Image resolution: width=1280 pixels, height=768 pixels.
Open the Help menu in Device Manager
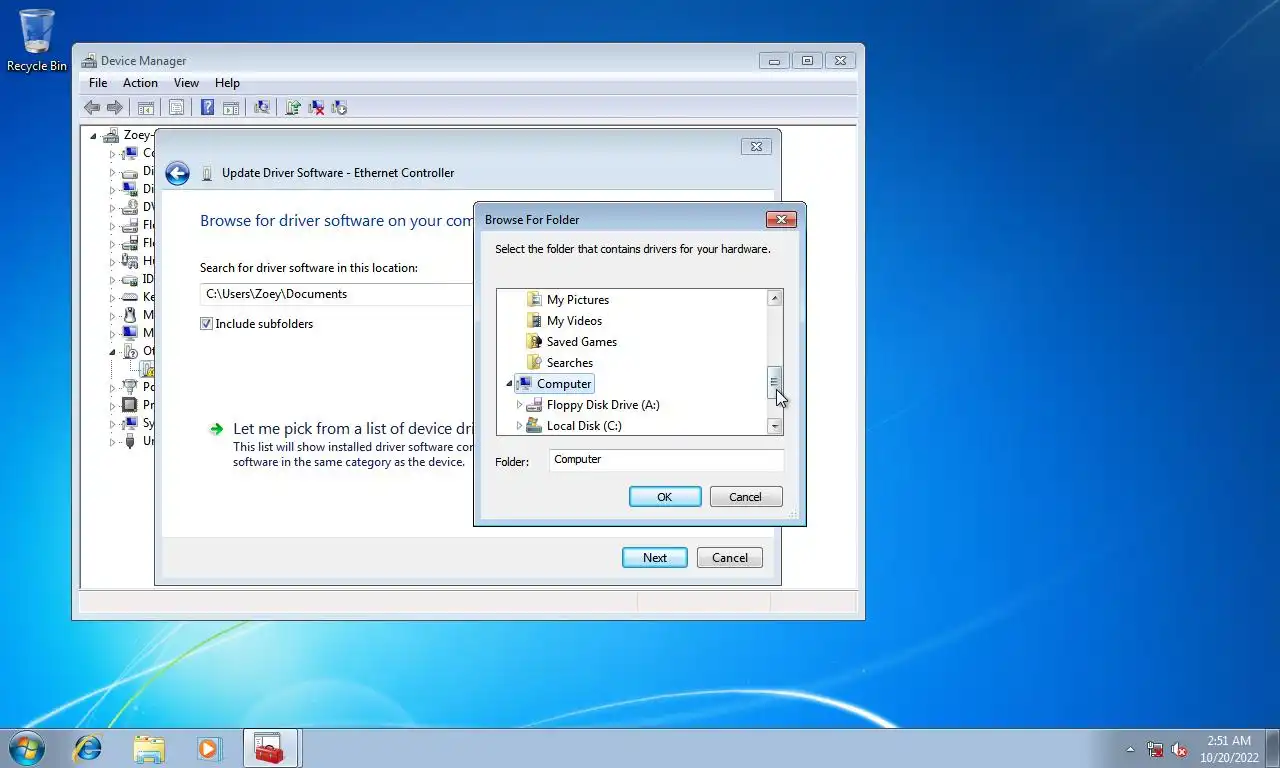(227, 83)
